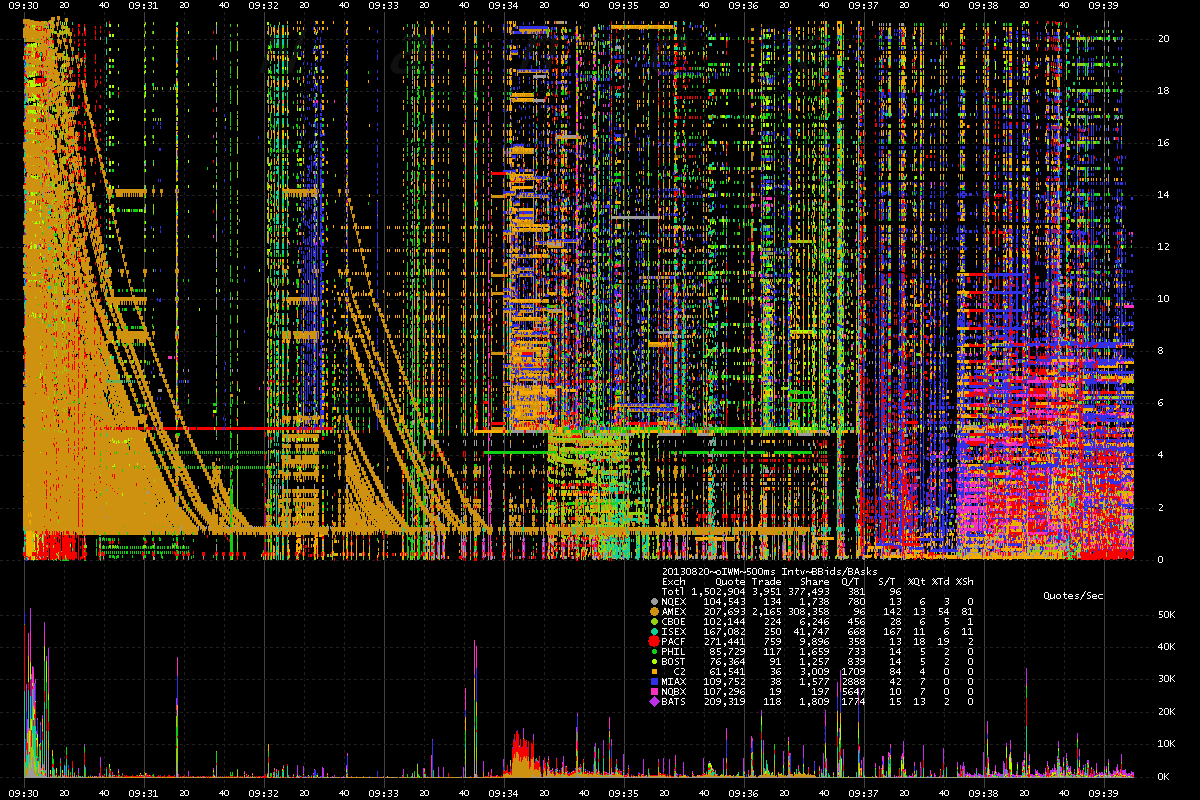1200x800 pixels.
Task: Click the AMEX exchange name
Action: (674, 611)
